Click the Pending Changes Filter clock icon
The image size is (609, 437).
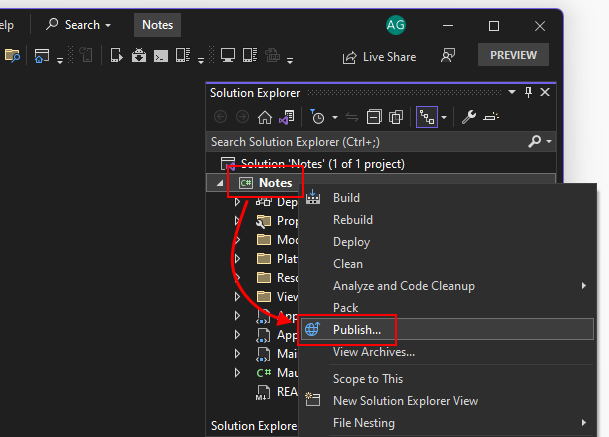click(x=317, y=117)
